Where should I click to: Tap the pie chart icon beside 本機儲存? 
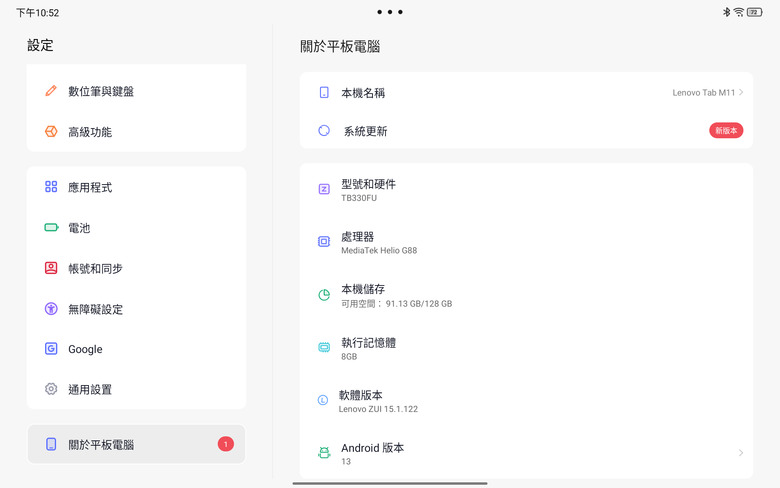324,295
